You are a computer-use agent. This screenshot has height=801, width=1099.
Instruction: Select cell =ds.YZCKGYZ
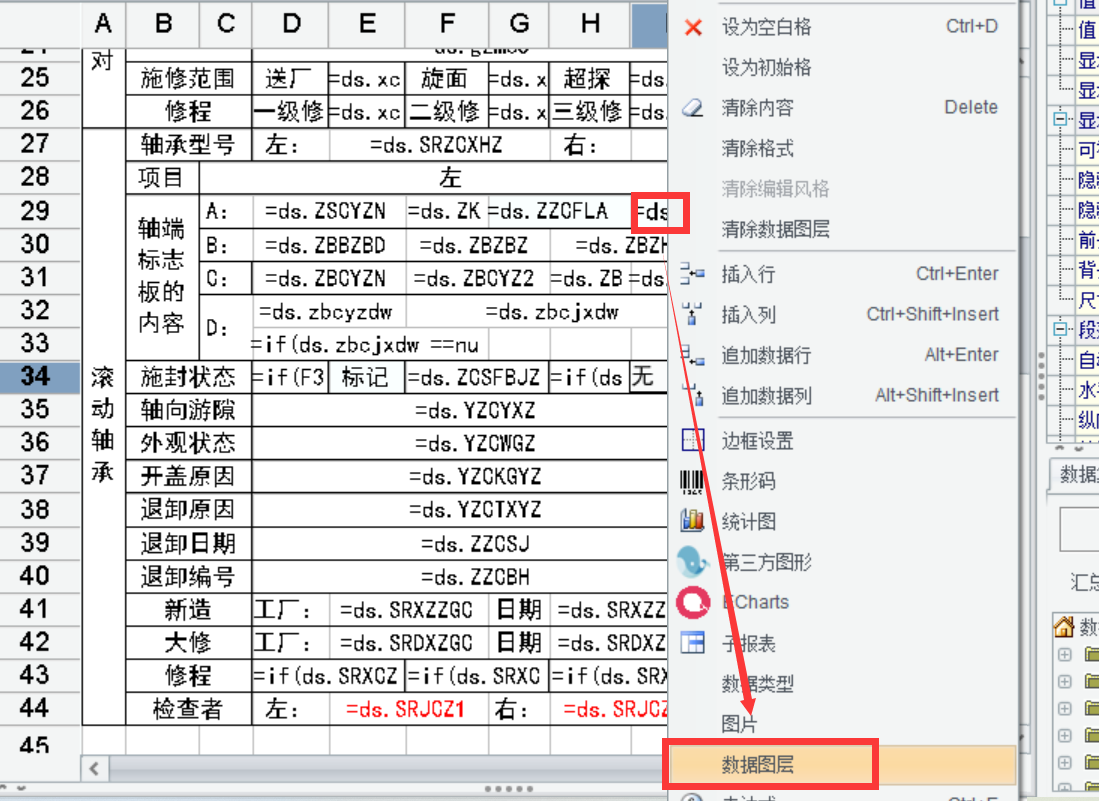point(459,477)
